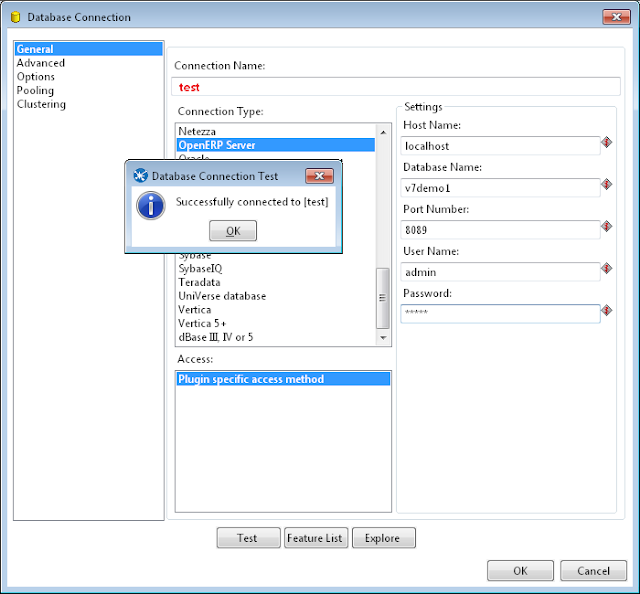This screenshot has height=594, width=640.
Task: Click the connection type list scroll down arrow
Action: coord(383,338)
